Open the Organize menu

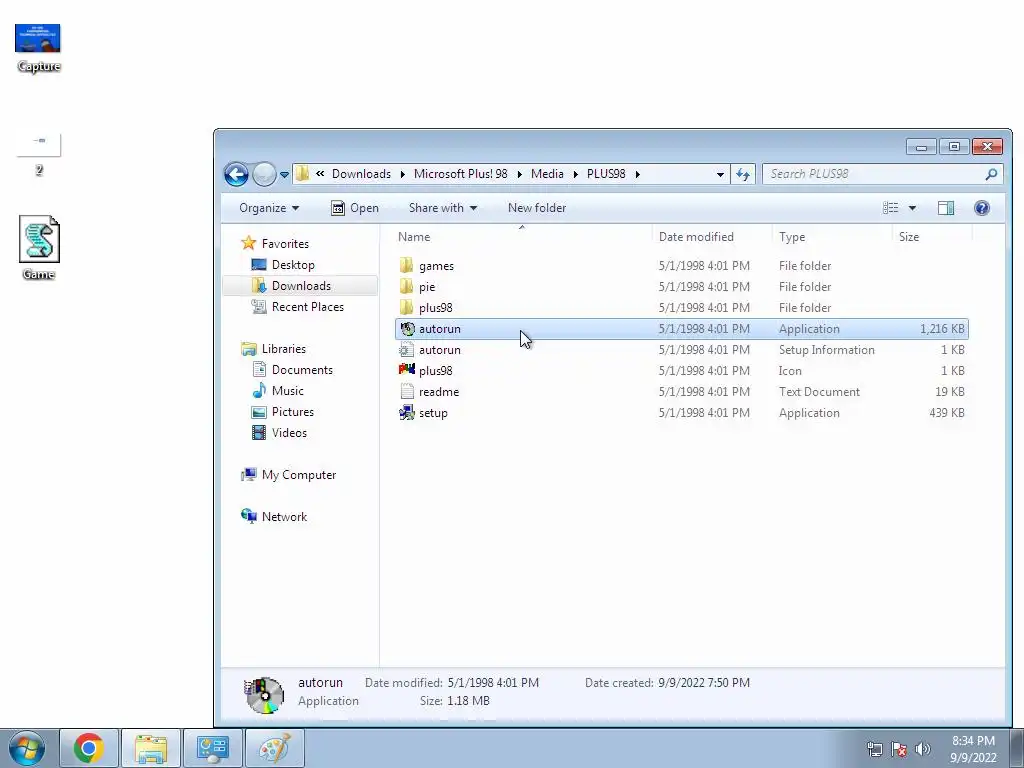pyautogui.click(x=268, y=208)
